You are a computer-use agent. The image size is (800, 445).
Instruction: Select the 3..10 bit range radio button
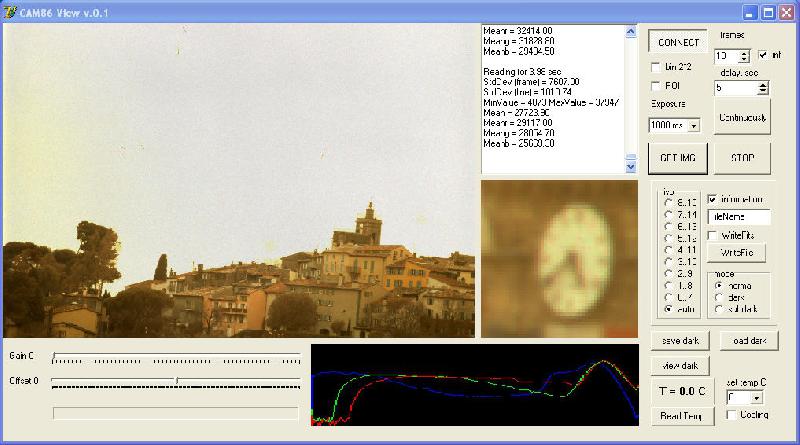click(668, 262)
